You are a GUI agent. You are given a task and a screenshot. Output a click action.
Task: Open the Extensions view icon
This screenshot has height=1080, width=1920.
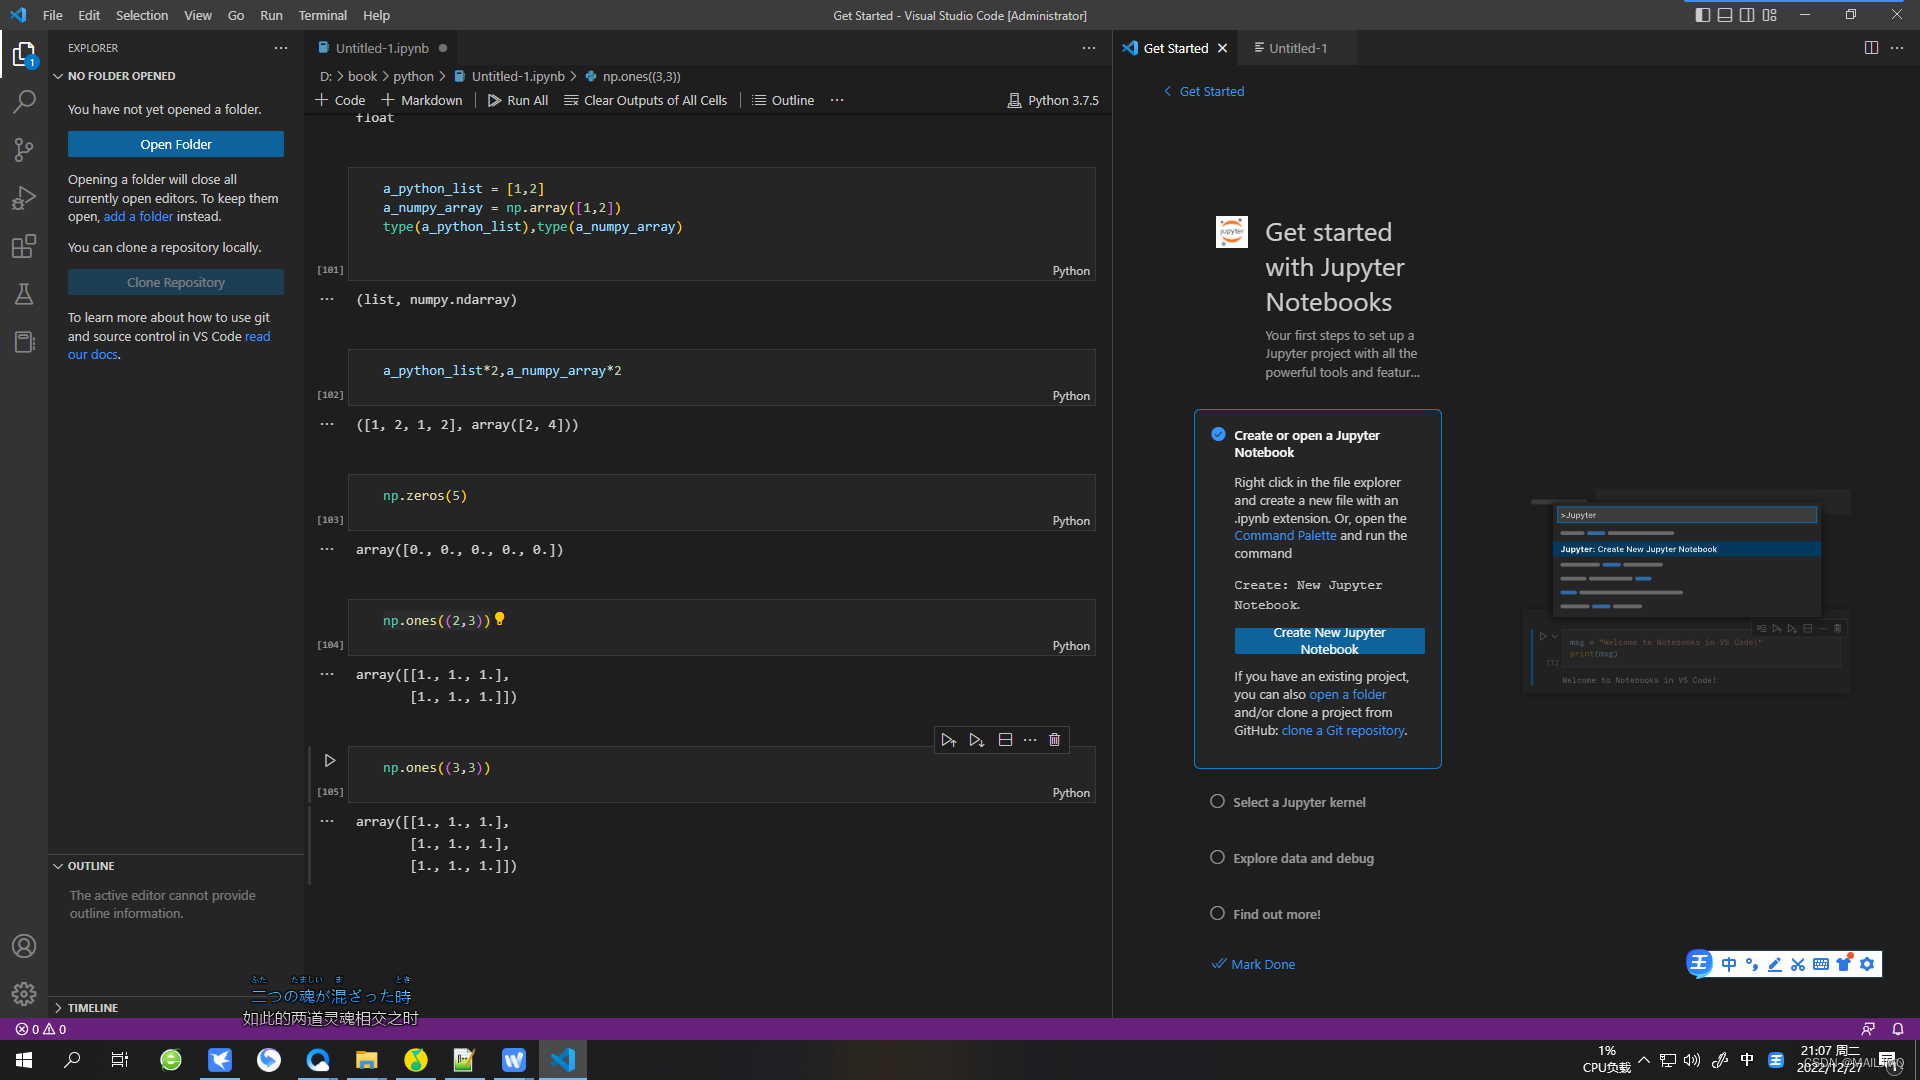click(x=24, y=246)
